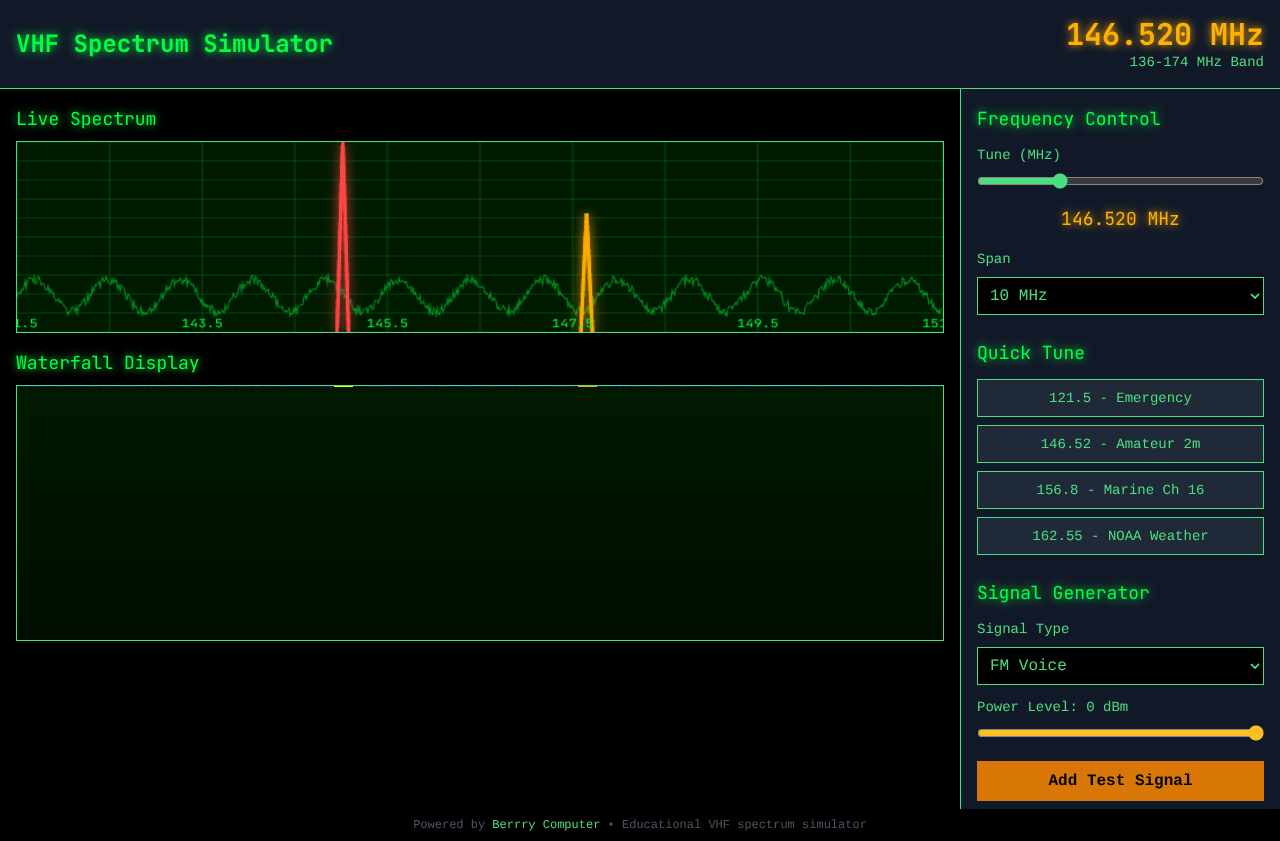Click the 146.520 MHz header readout

(1164, 35)
